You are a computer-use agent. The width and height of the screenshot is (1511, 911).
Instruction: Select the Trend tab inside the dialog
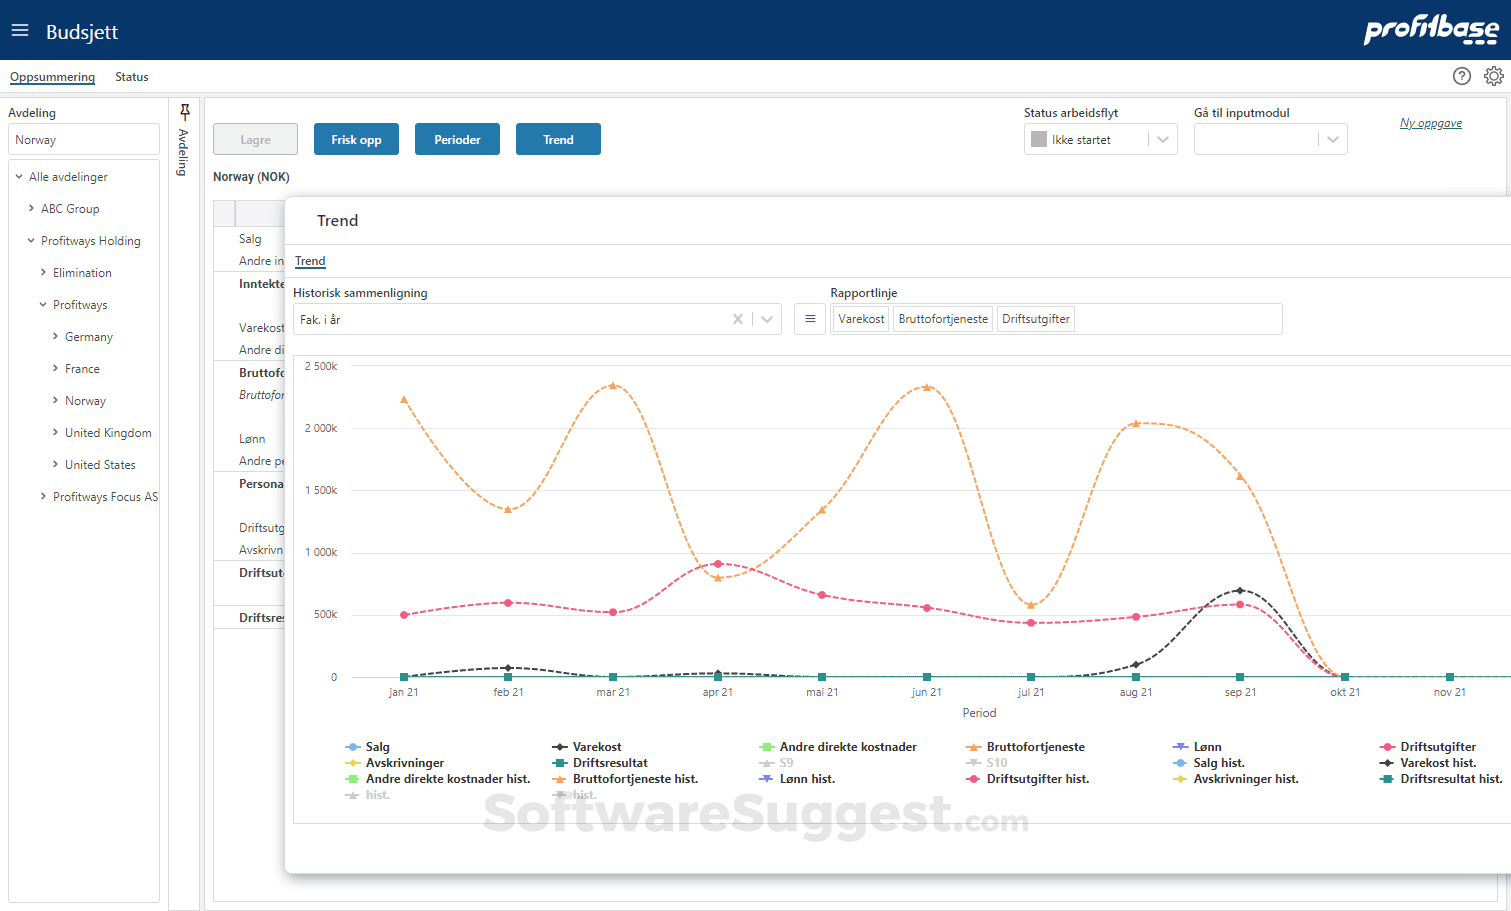310,260
